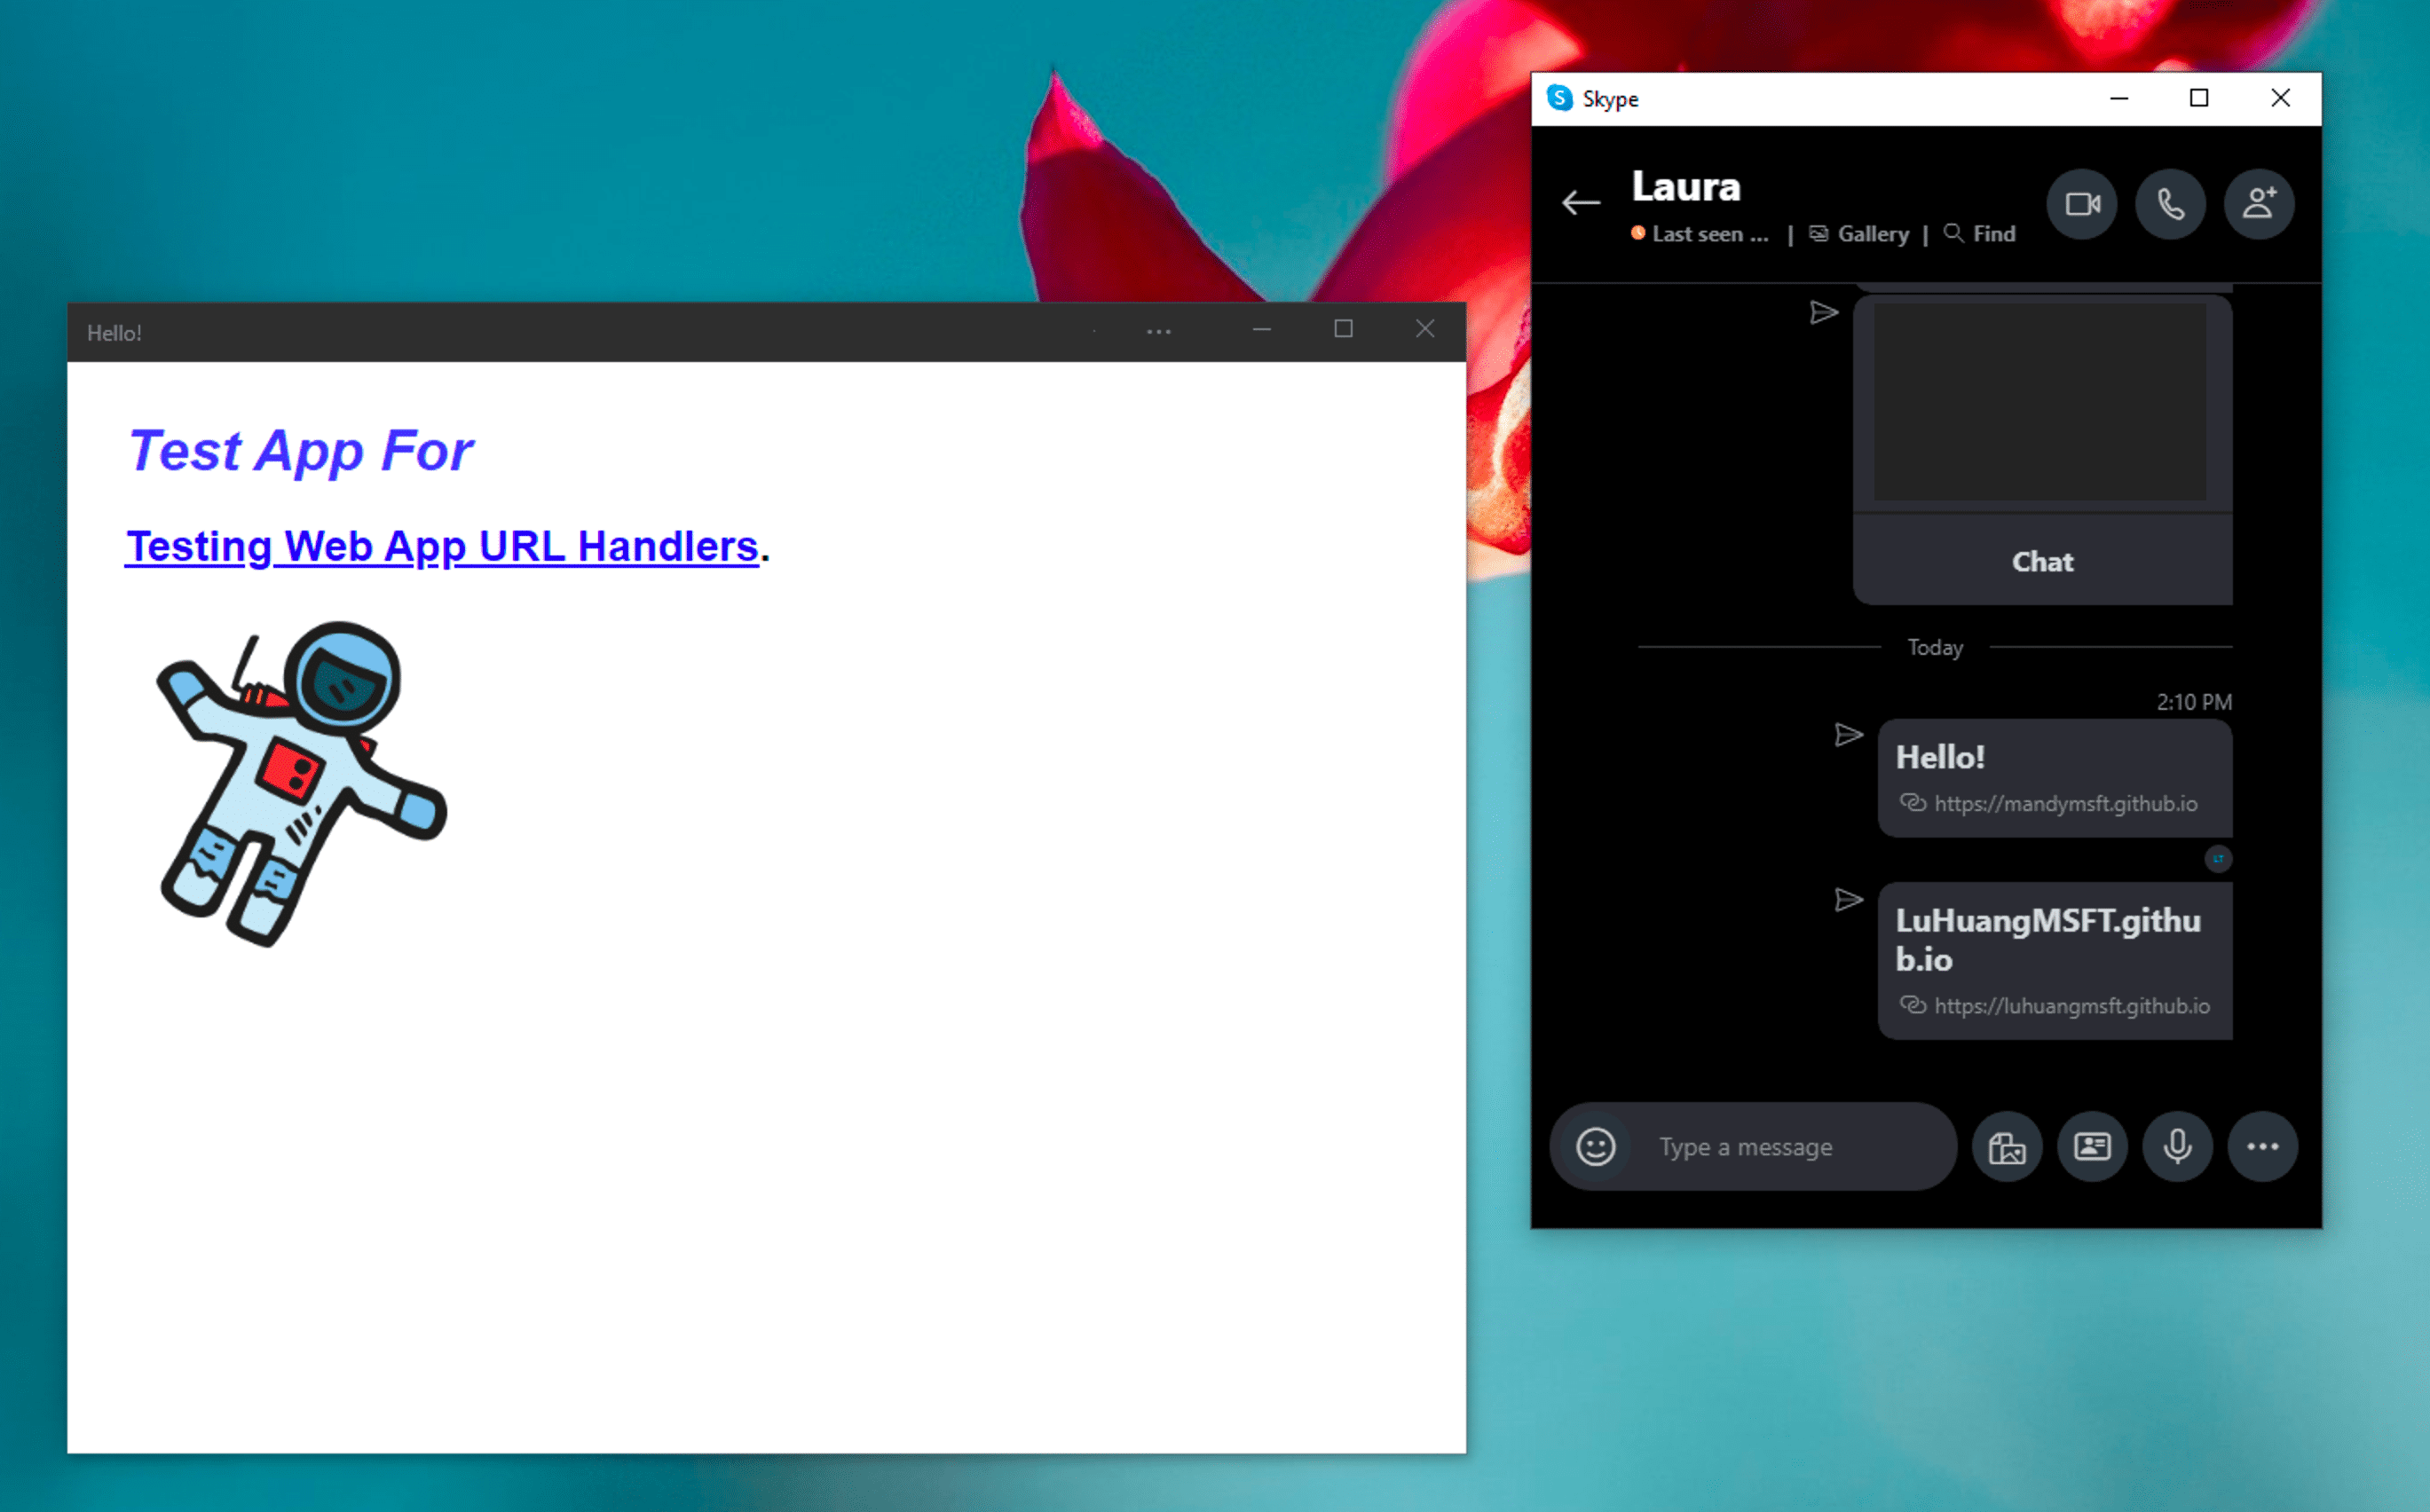Click the microphone icon in Skype
The height and width of the screenshot is (1512, 2430).
[2174, 1146]
